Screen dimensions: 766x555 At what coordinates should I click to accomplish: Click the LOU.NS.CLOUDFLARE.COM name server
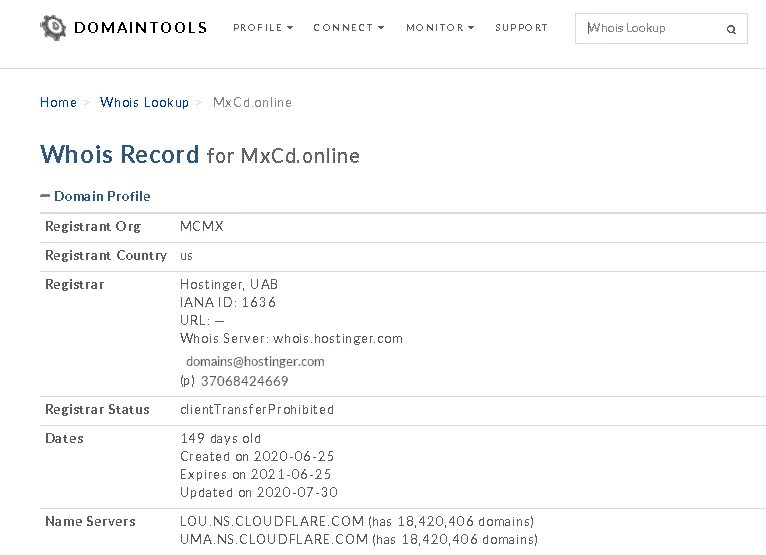point(272,521)
